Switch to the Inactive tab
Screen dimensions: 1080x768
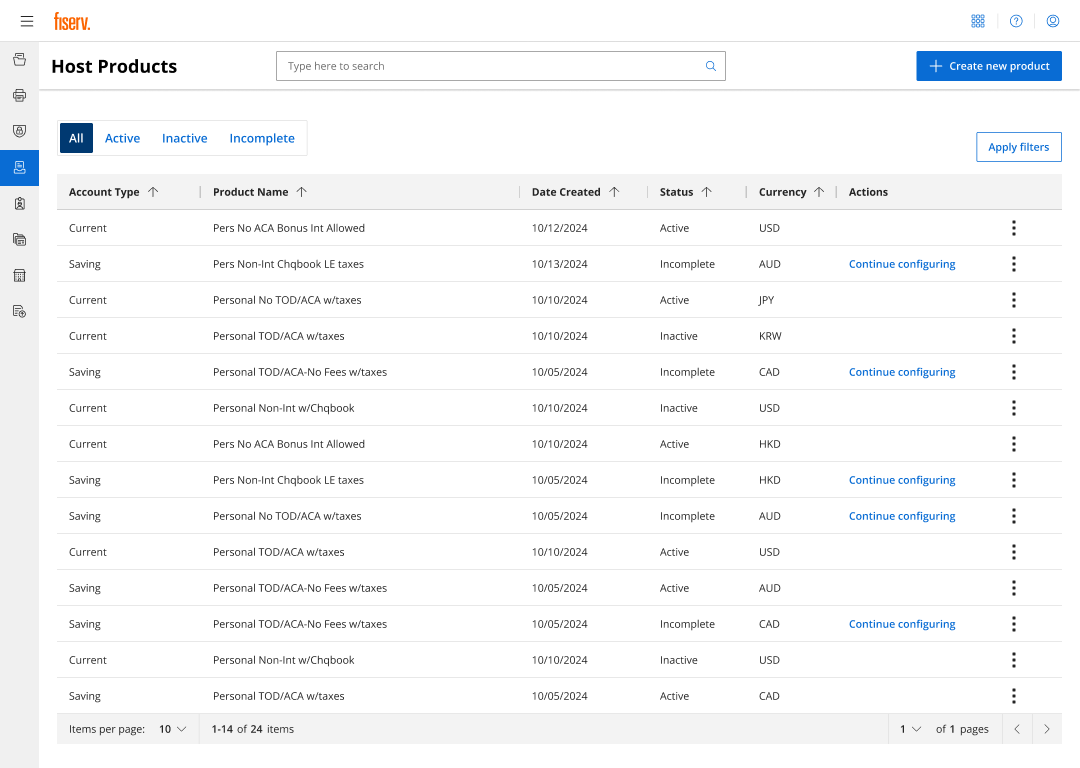(x=185, y=138)
